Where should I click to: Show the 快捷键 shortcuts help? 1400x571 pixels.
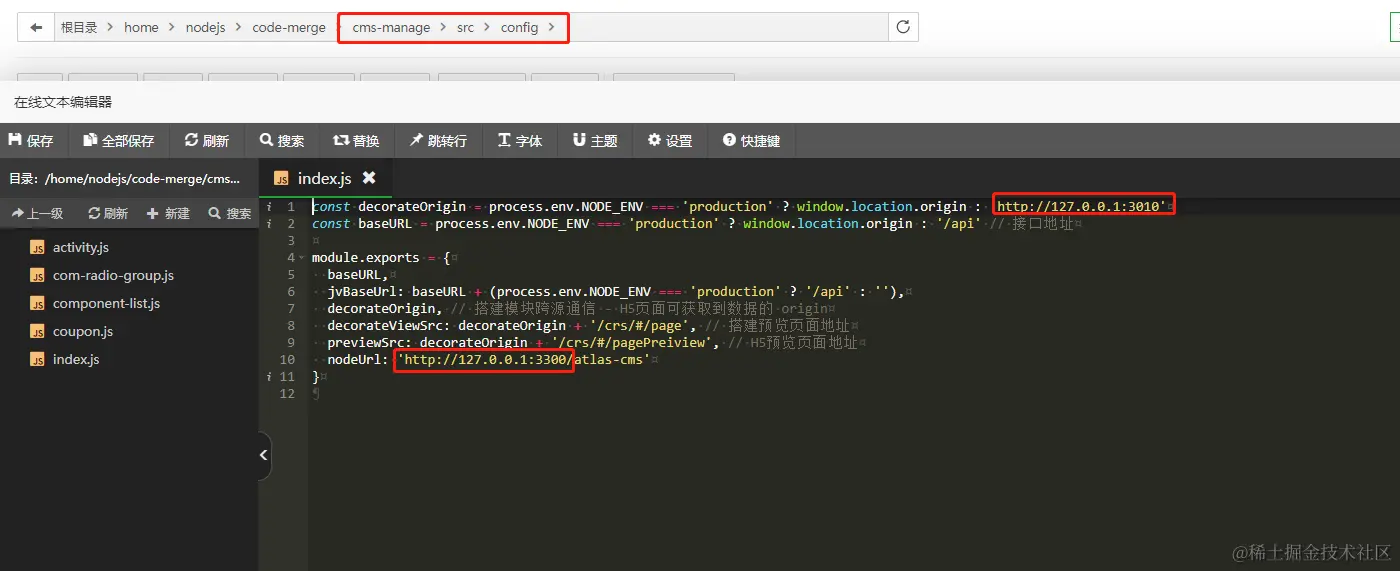tap(752, 141)
